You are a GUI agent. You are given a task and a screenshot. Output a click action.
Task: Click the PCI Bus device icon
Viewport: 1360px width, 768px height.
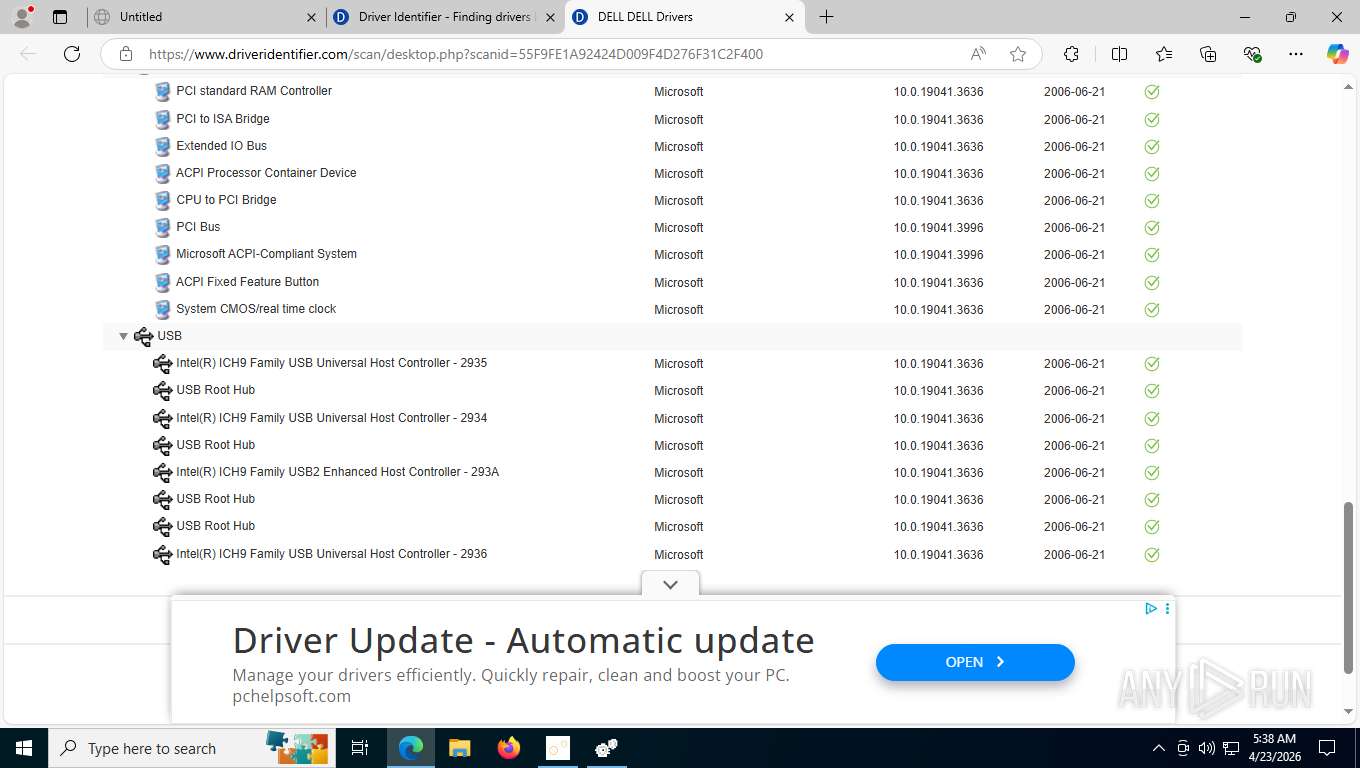coord(163,227)
